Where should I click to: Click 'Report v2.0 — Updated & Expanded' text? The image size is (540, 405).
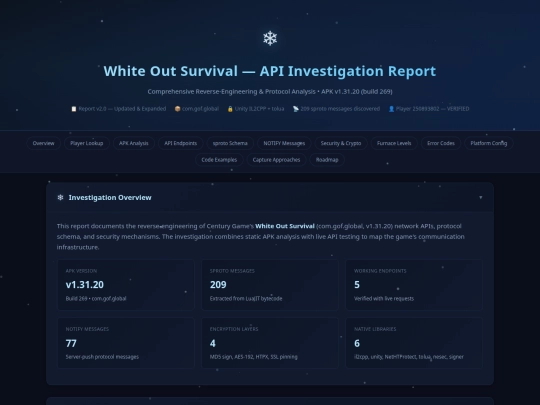click(122, 109)
